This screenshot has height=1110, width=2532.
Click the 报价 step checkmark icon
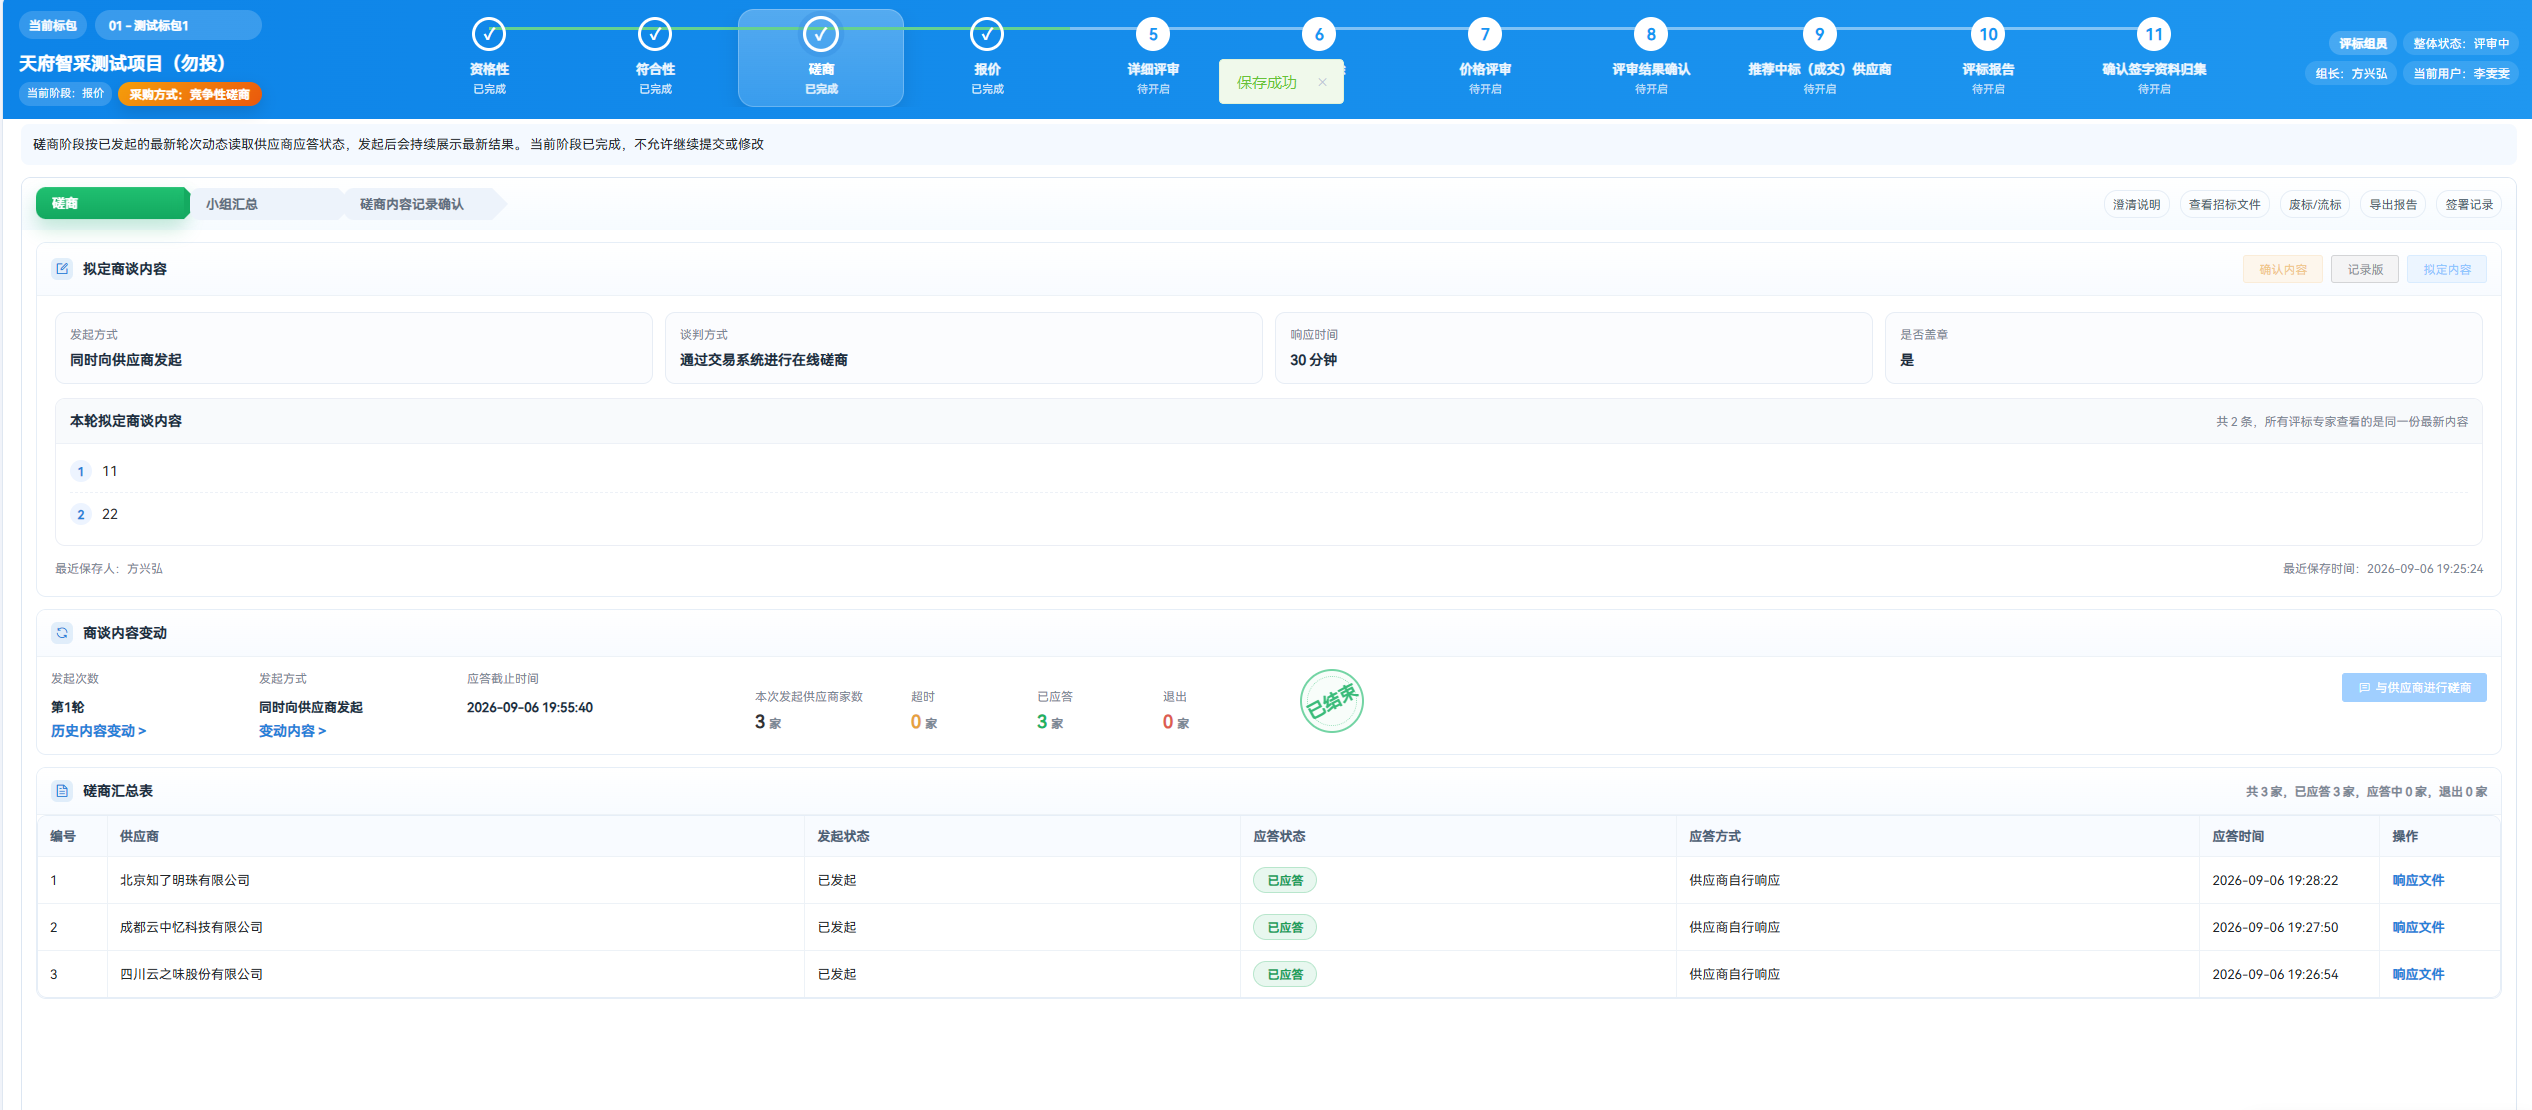(987, 35)
